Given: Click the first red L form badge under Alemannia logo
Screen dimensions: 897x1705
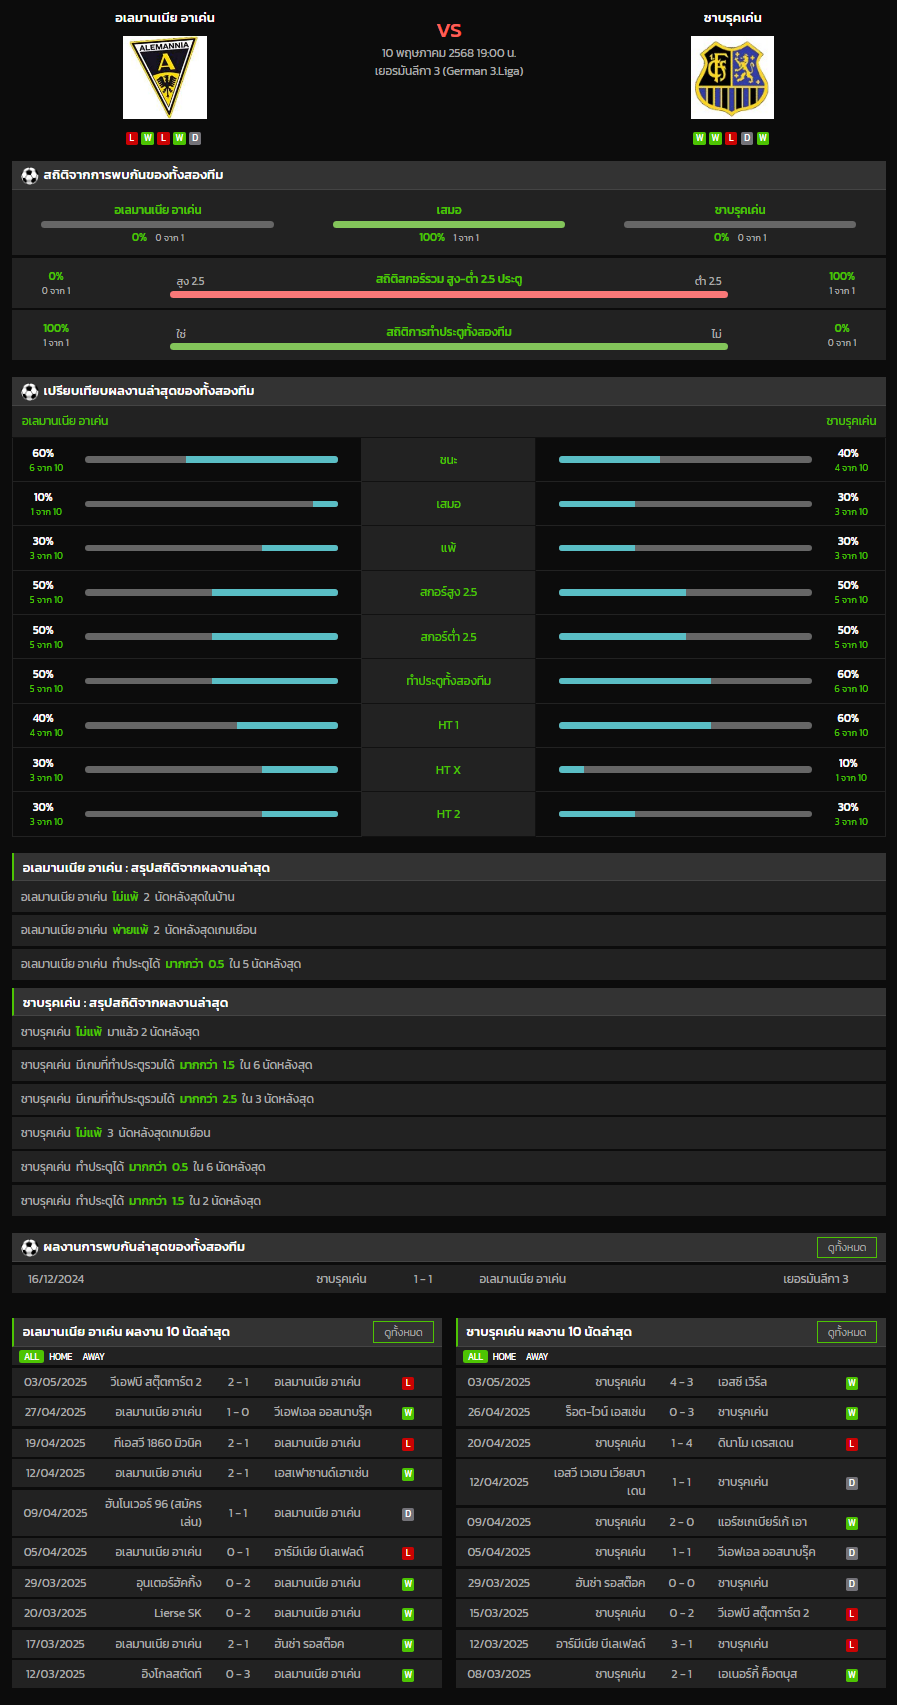Looking at the screenshot, I should (132, 138).
